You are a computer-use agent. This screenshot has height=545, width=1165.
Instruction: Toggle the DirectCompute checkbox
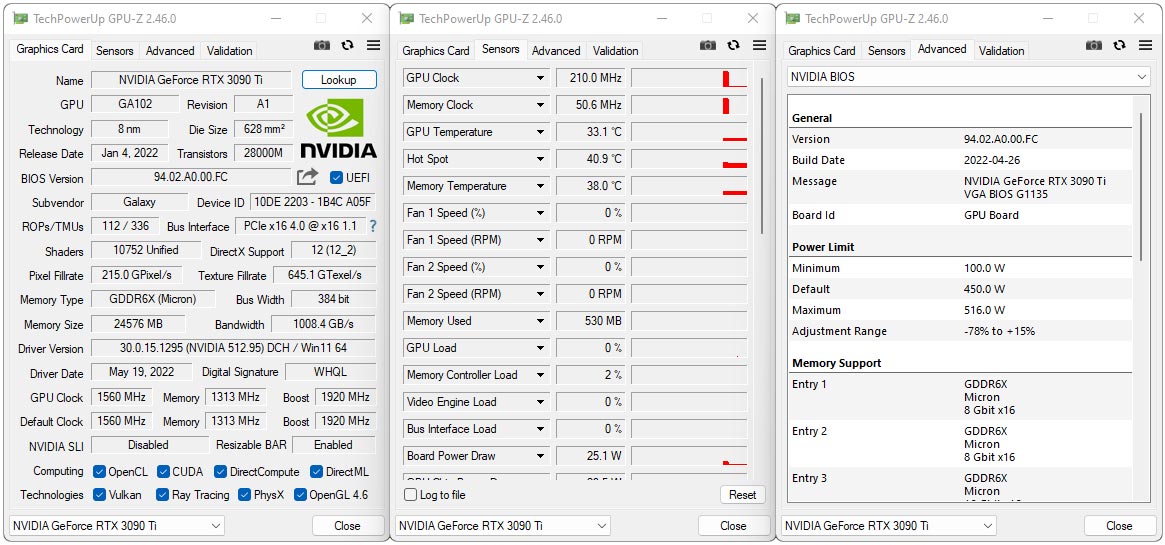point(220,471)
